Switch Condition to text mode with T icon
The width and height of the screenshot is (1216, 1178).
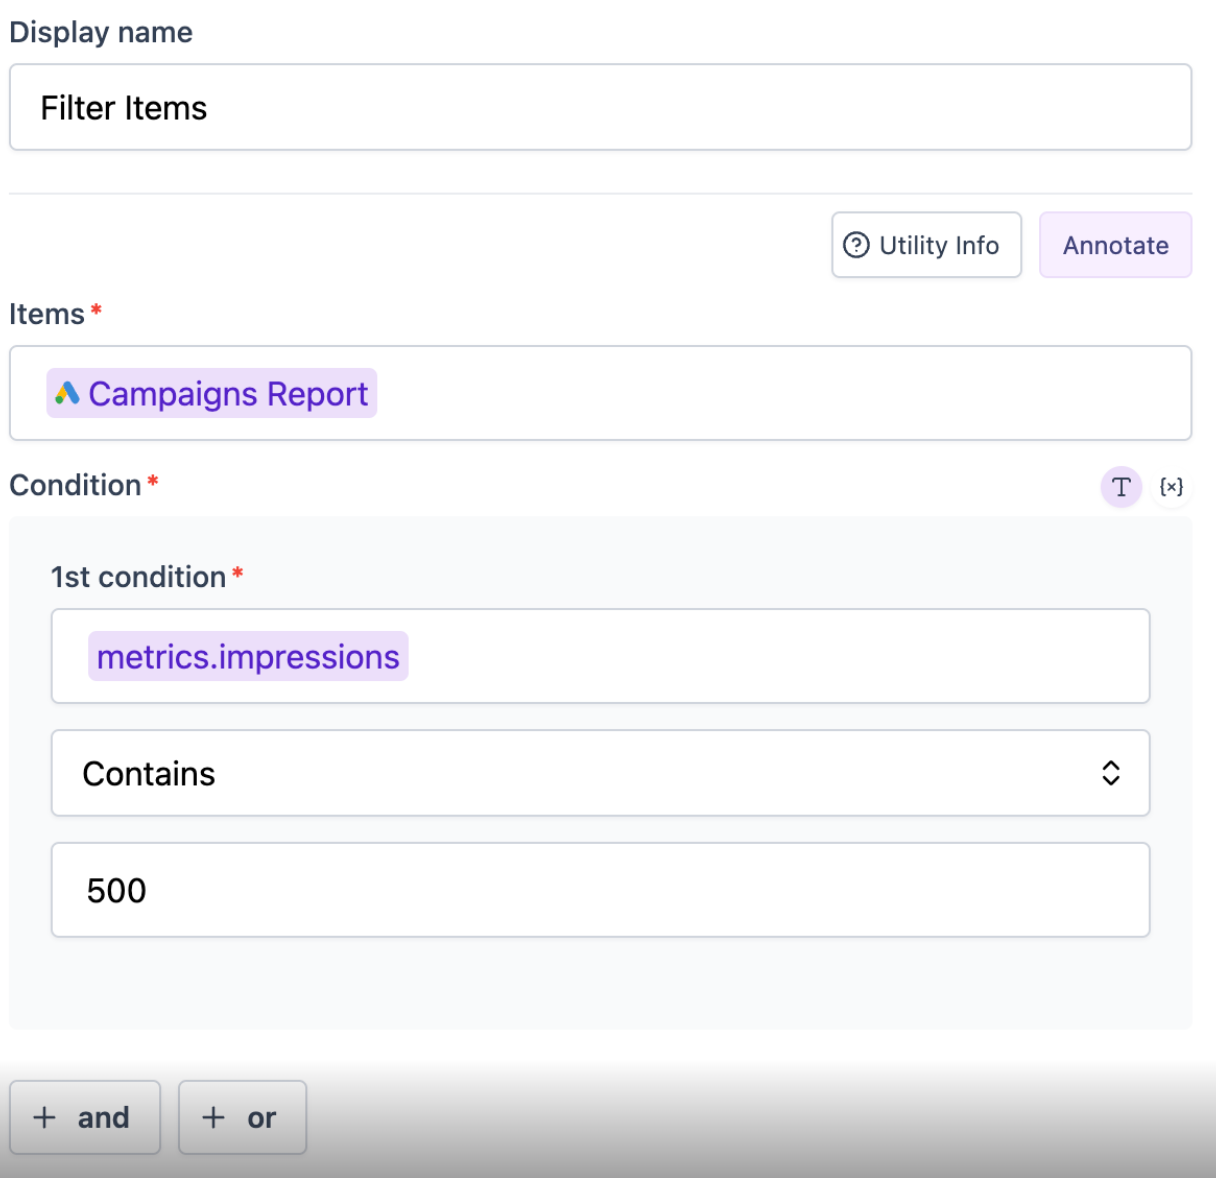pyautogui.click(x=1121, y=487)
